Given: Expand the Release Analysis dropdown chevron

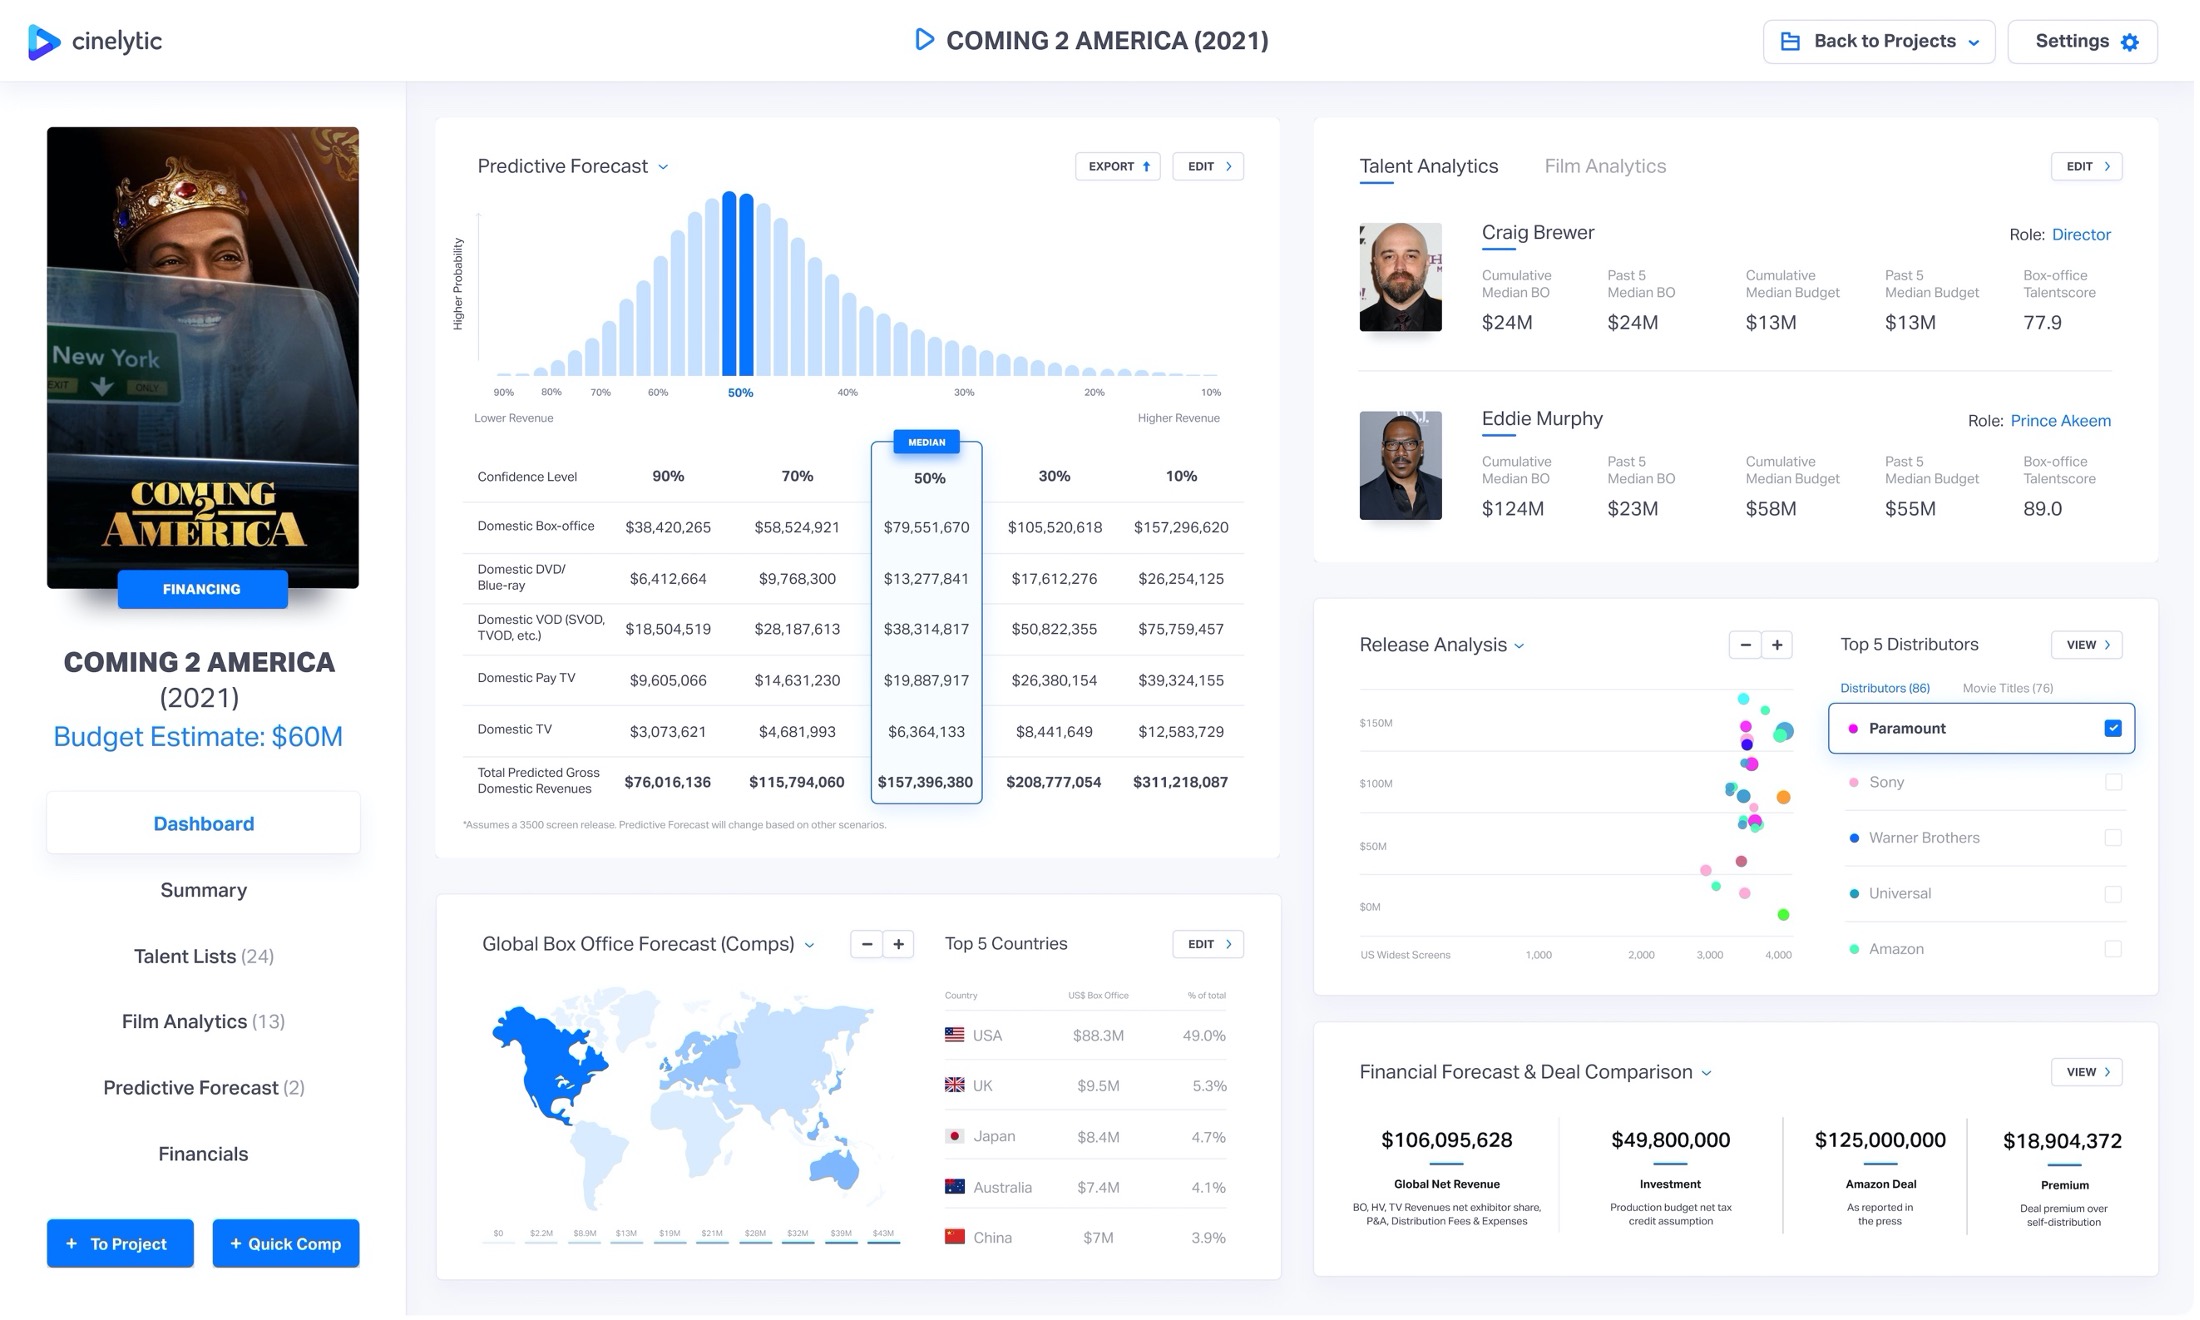Looking at the screenshot, I should point(1520,646).
